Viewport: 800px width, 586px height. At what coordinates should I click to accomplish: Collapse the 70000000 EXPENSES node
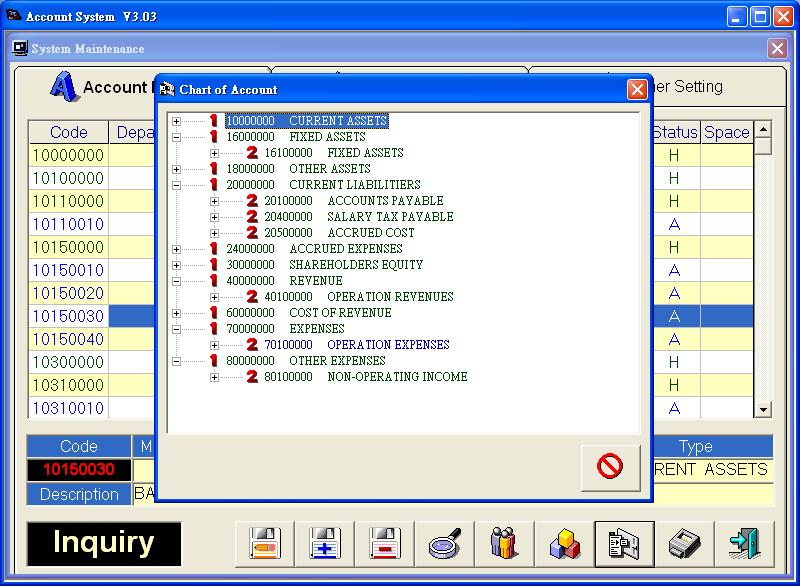pos(177,329)
